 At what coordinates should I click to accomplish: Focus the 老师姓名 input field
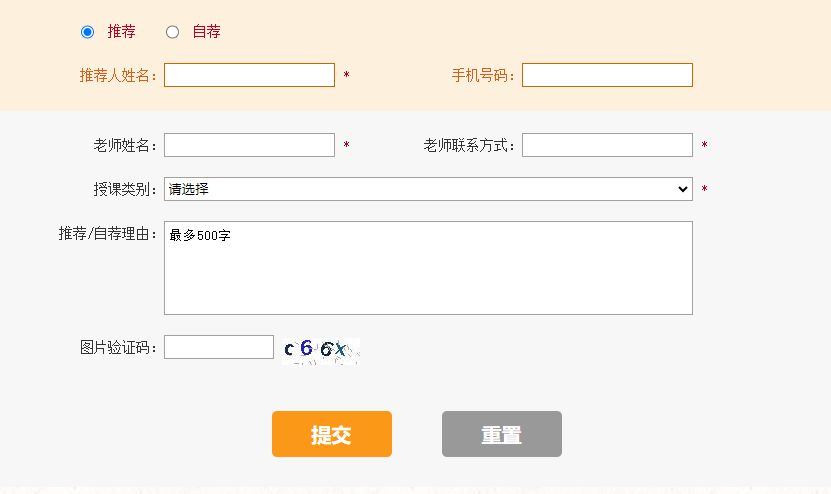[x=249, y=145]
